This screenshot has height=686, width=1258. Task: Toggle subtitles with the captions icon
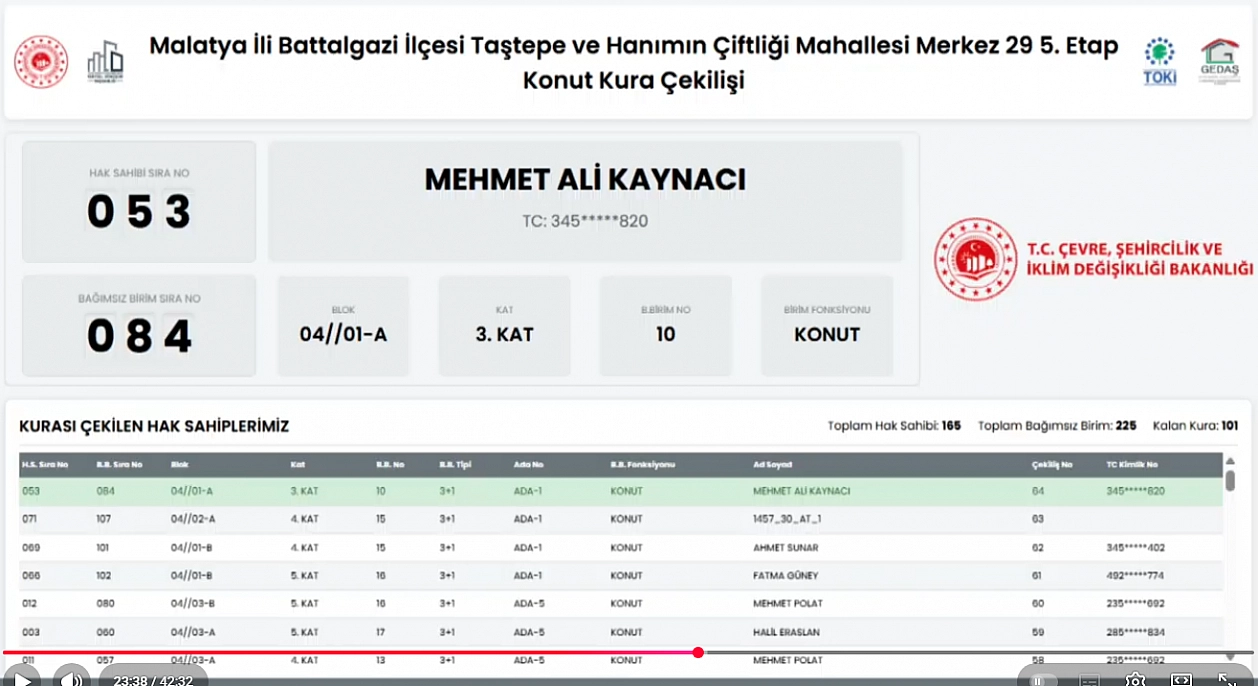tap(1089, 680)
